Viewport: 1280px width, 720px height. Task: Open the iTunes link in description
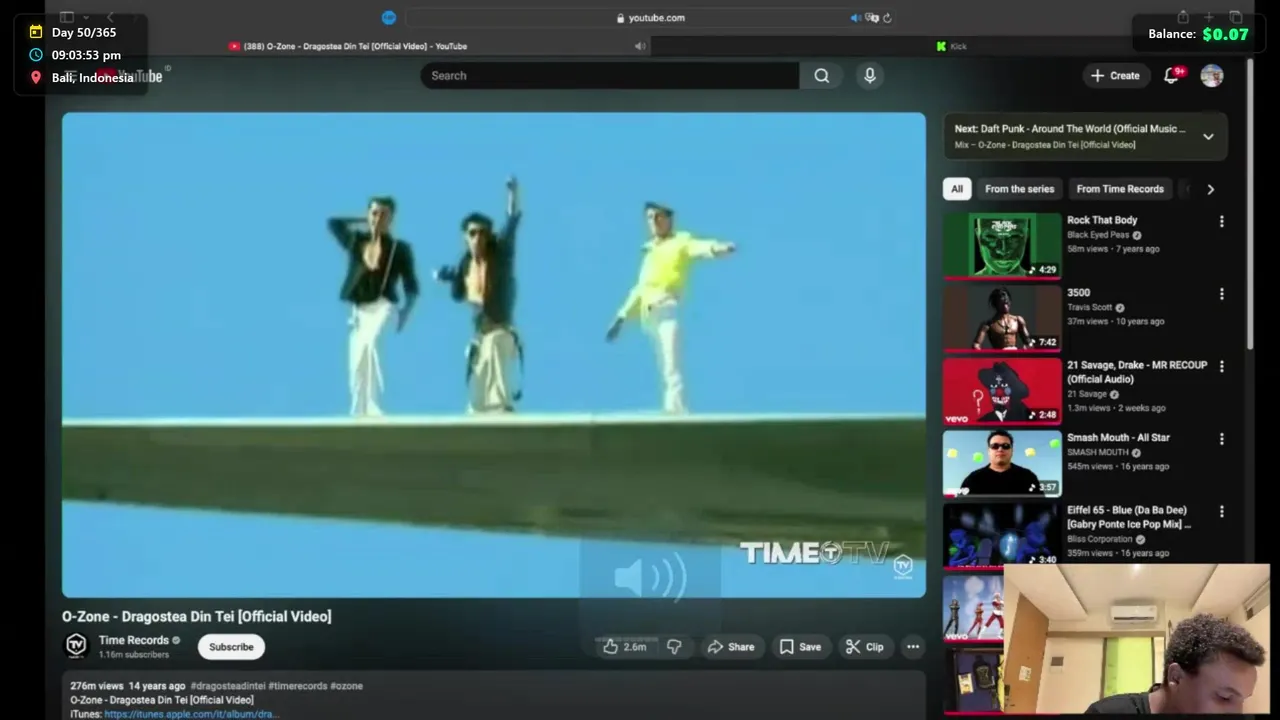(x=190, y=714)
